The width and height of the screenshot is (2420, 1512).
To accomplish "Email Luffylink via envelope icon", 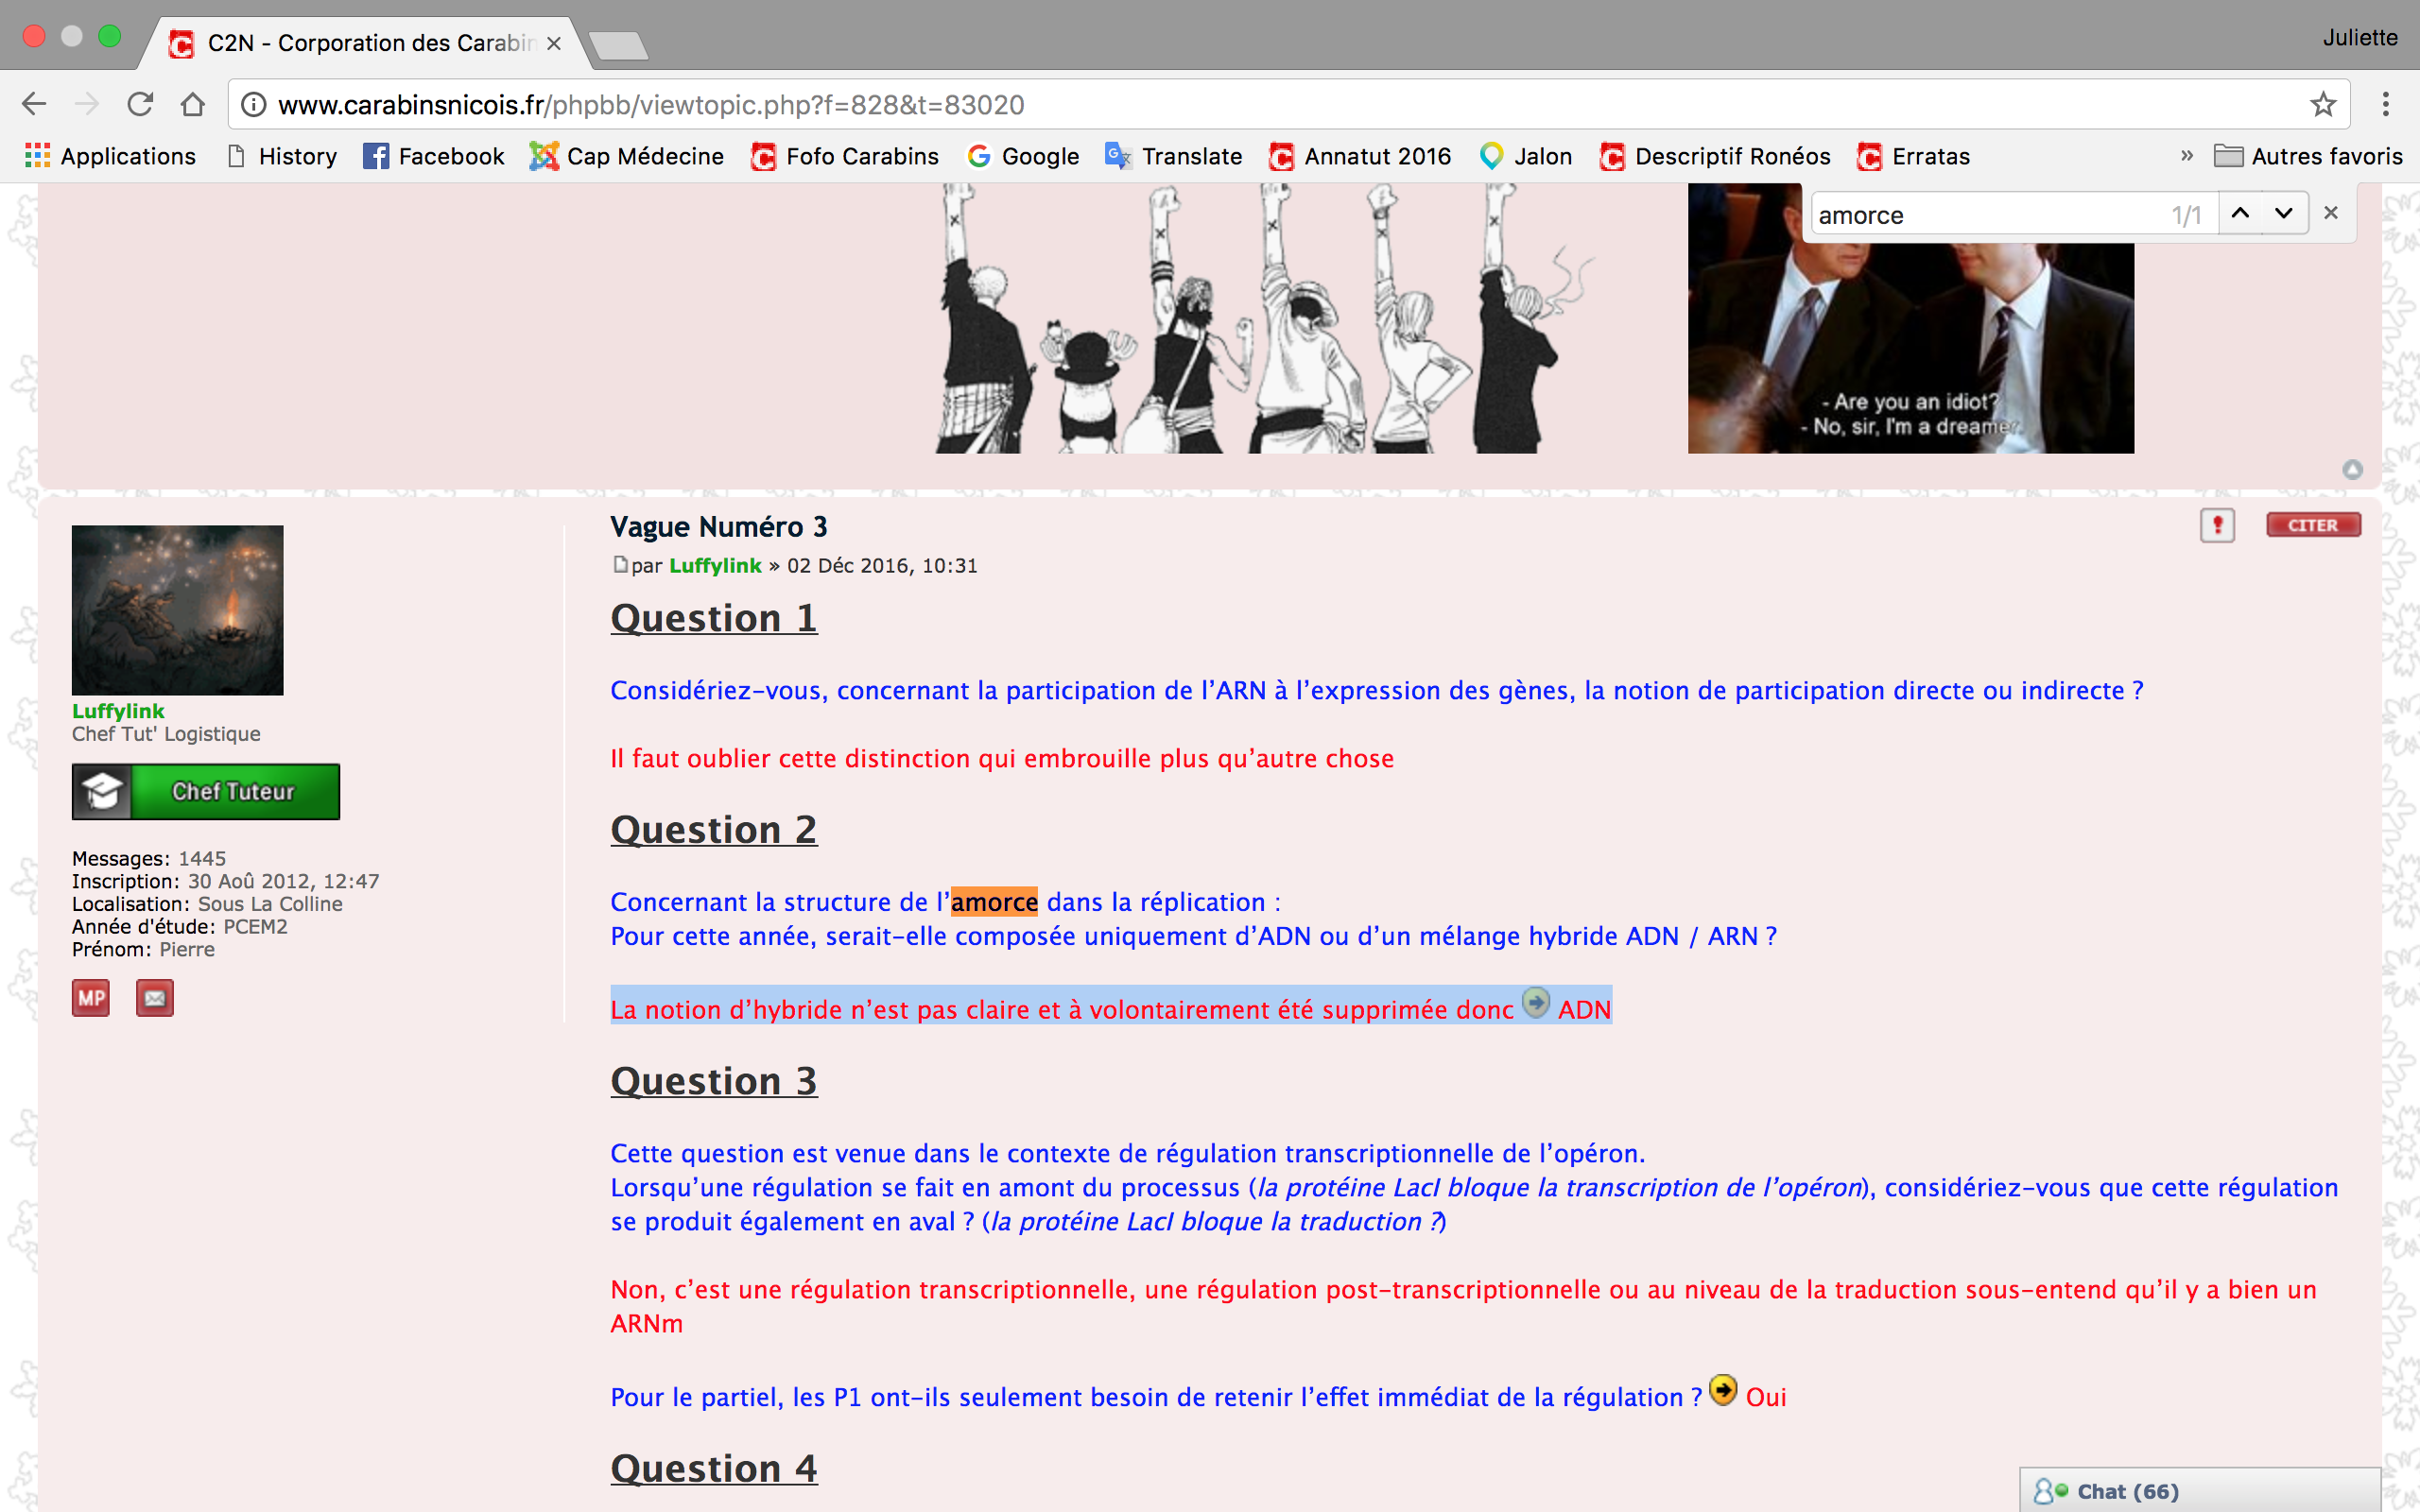I will [x=155, y=998].
